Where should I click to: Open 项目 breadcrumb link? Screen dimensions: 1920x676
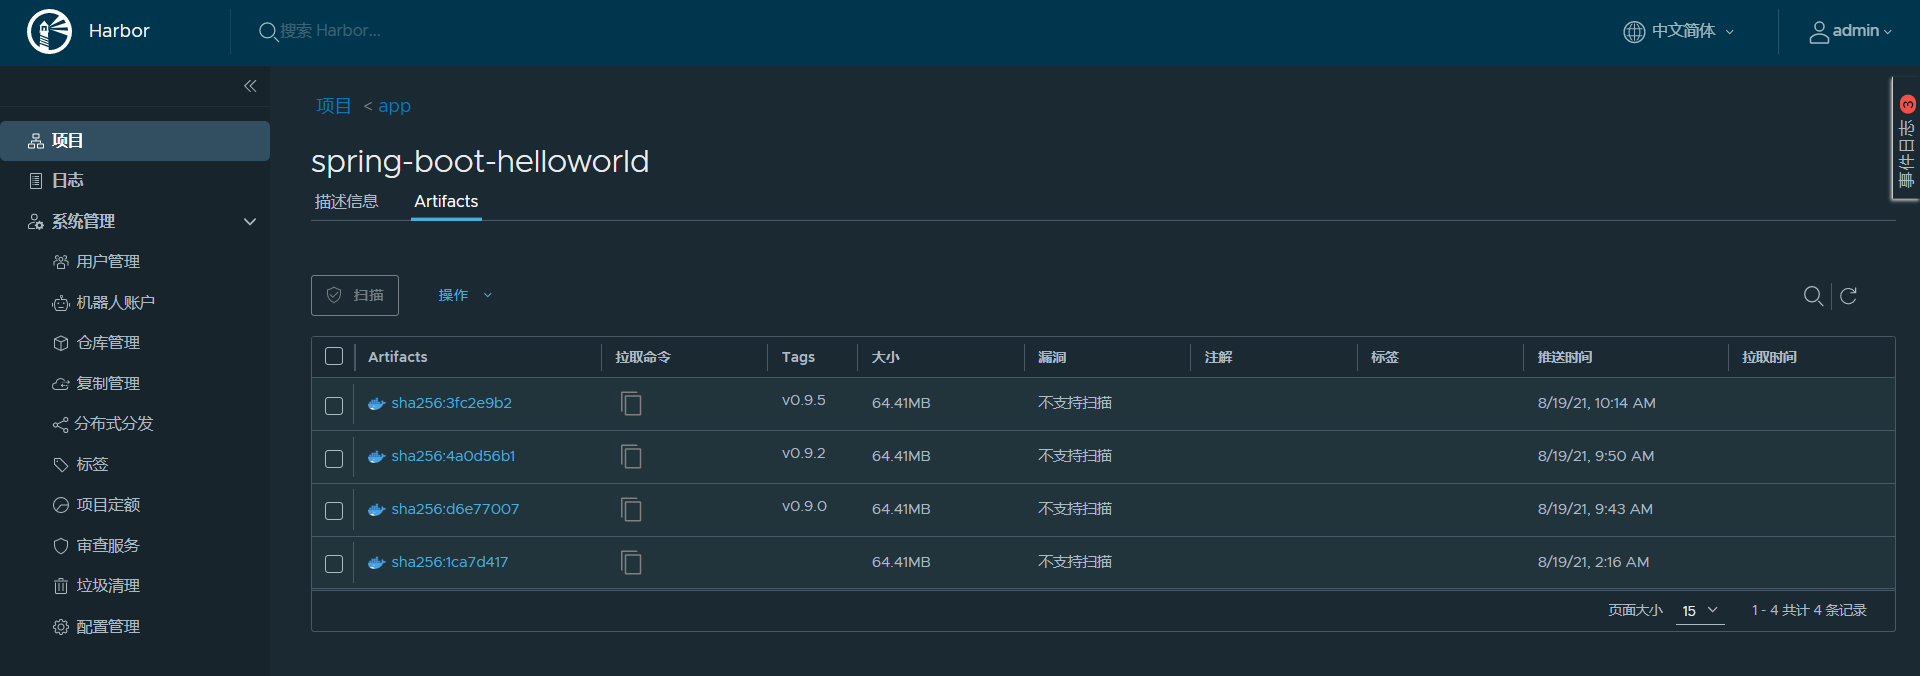[x=333, y=106]
